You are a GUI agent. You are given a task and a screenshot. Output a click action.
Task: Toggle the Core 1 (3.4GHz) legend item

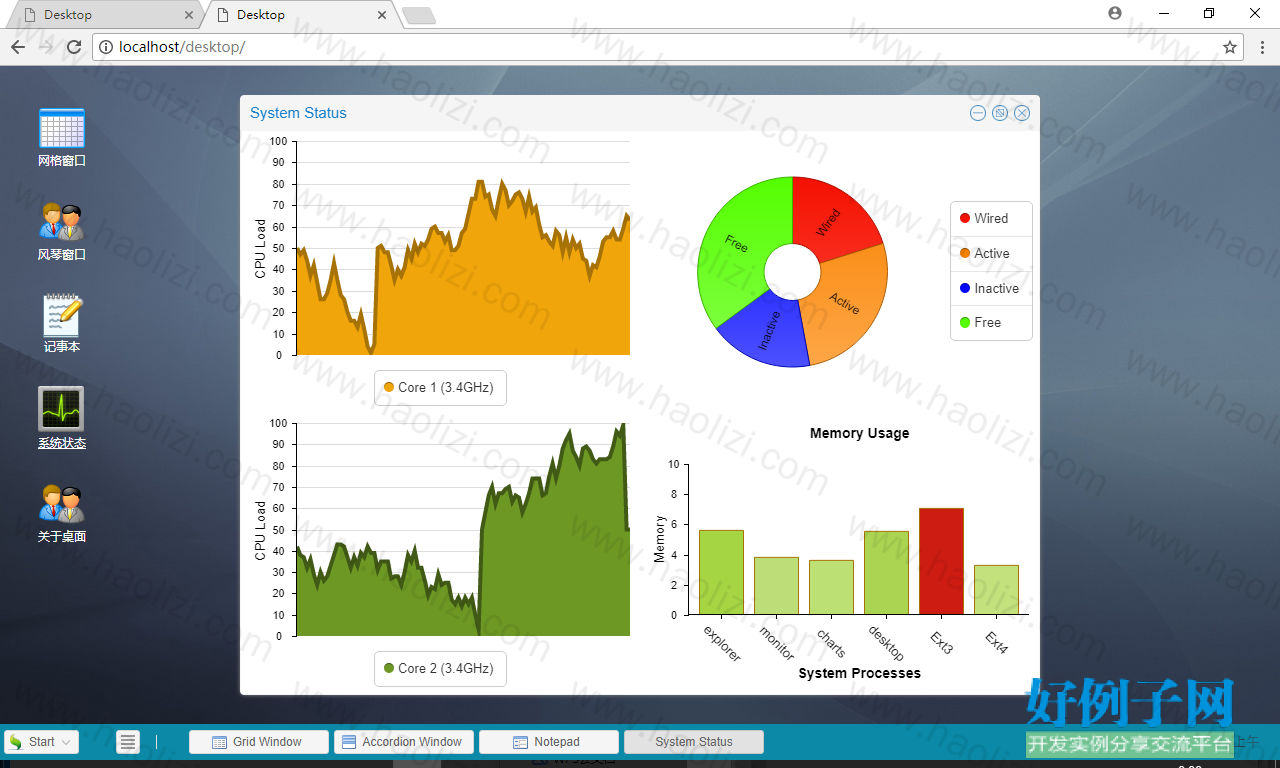tap(440, 387)
